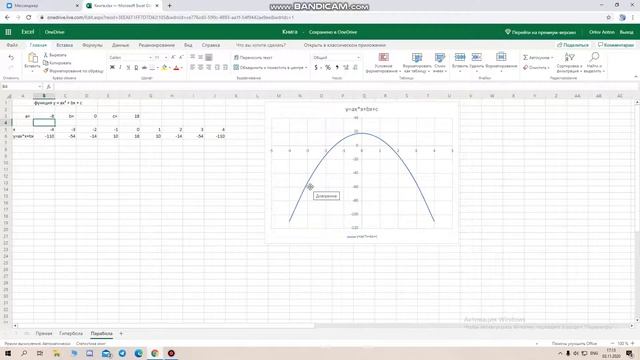Align text right

click(209, 67)
